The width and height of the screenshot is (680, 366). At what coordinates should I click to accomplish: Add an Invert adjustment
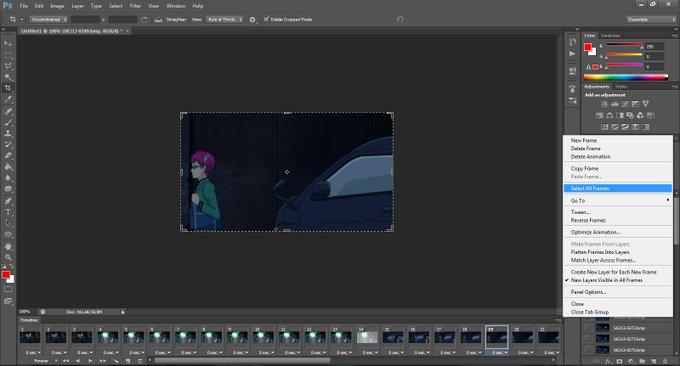pos(605,127)
